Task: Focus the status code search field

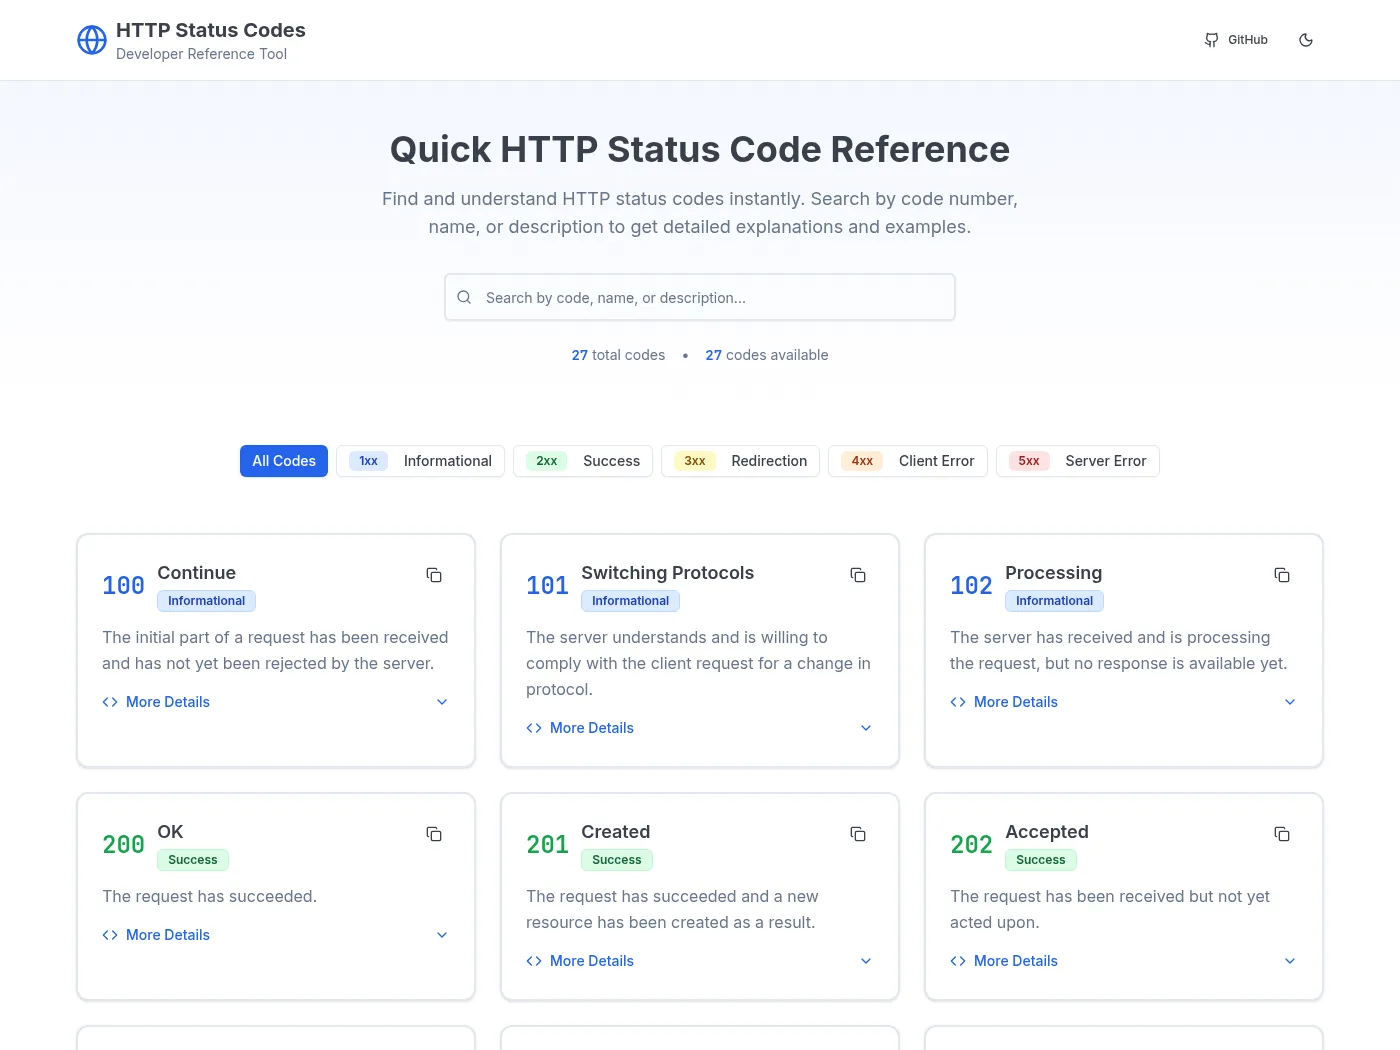Action: tap(700, 297)
